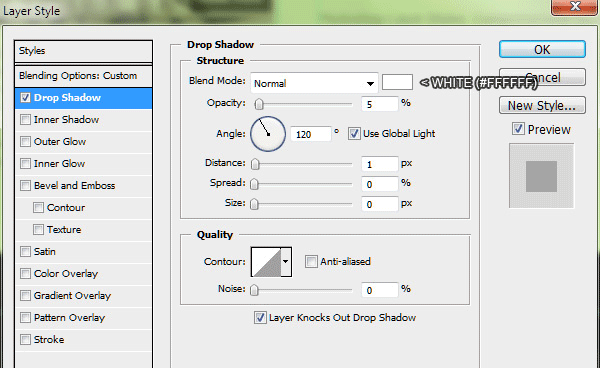Viewport: 600px width, 368px height.
Task: Toggle the Preview checkbox
Action: 518,129
